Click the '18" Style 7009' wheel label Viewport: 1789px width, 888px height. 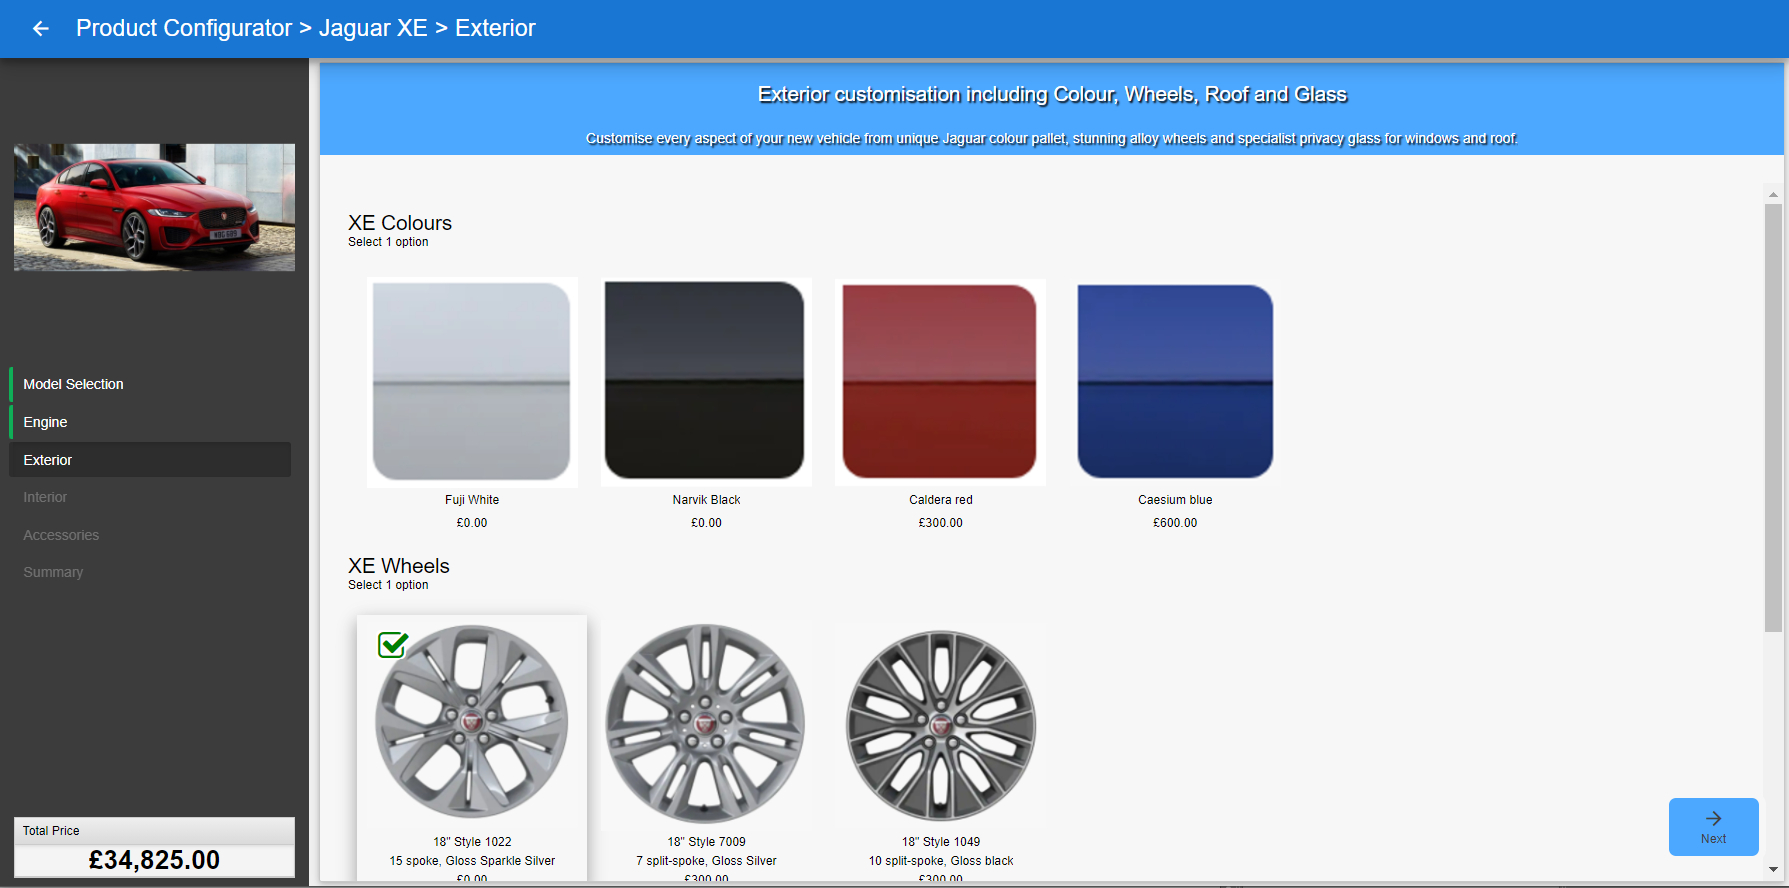[706, 842]
